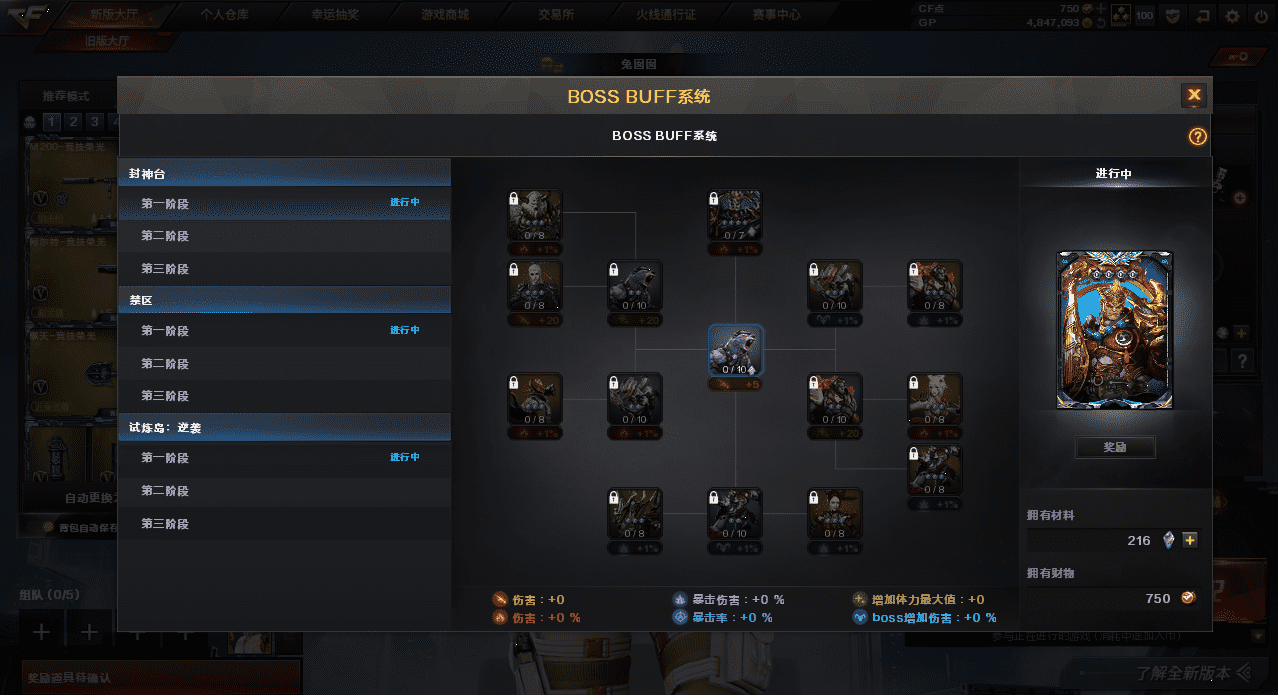The image size is (1278, 695).
Task: Open 赛事中心 tab
Action: coord(776,14)
